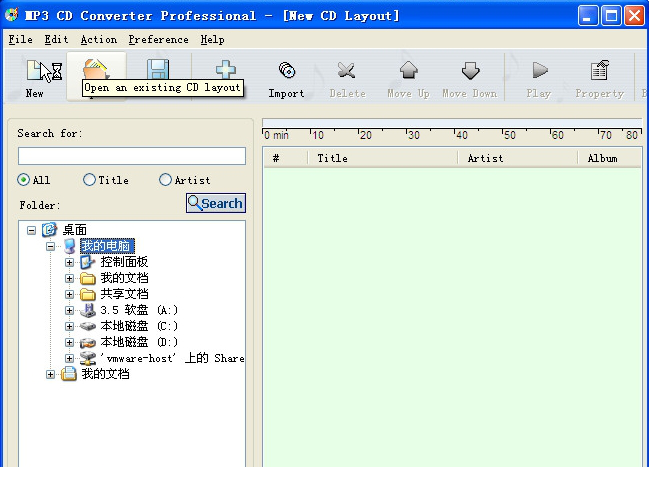Select 我的电脑 in the folder tree
This screenshot has height=485, width=649.
pyautogui.click(x=107, y=246)
